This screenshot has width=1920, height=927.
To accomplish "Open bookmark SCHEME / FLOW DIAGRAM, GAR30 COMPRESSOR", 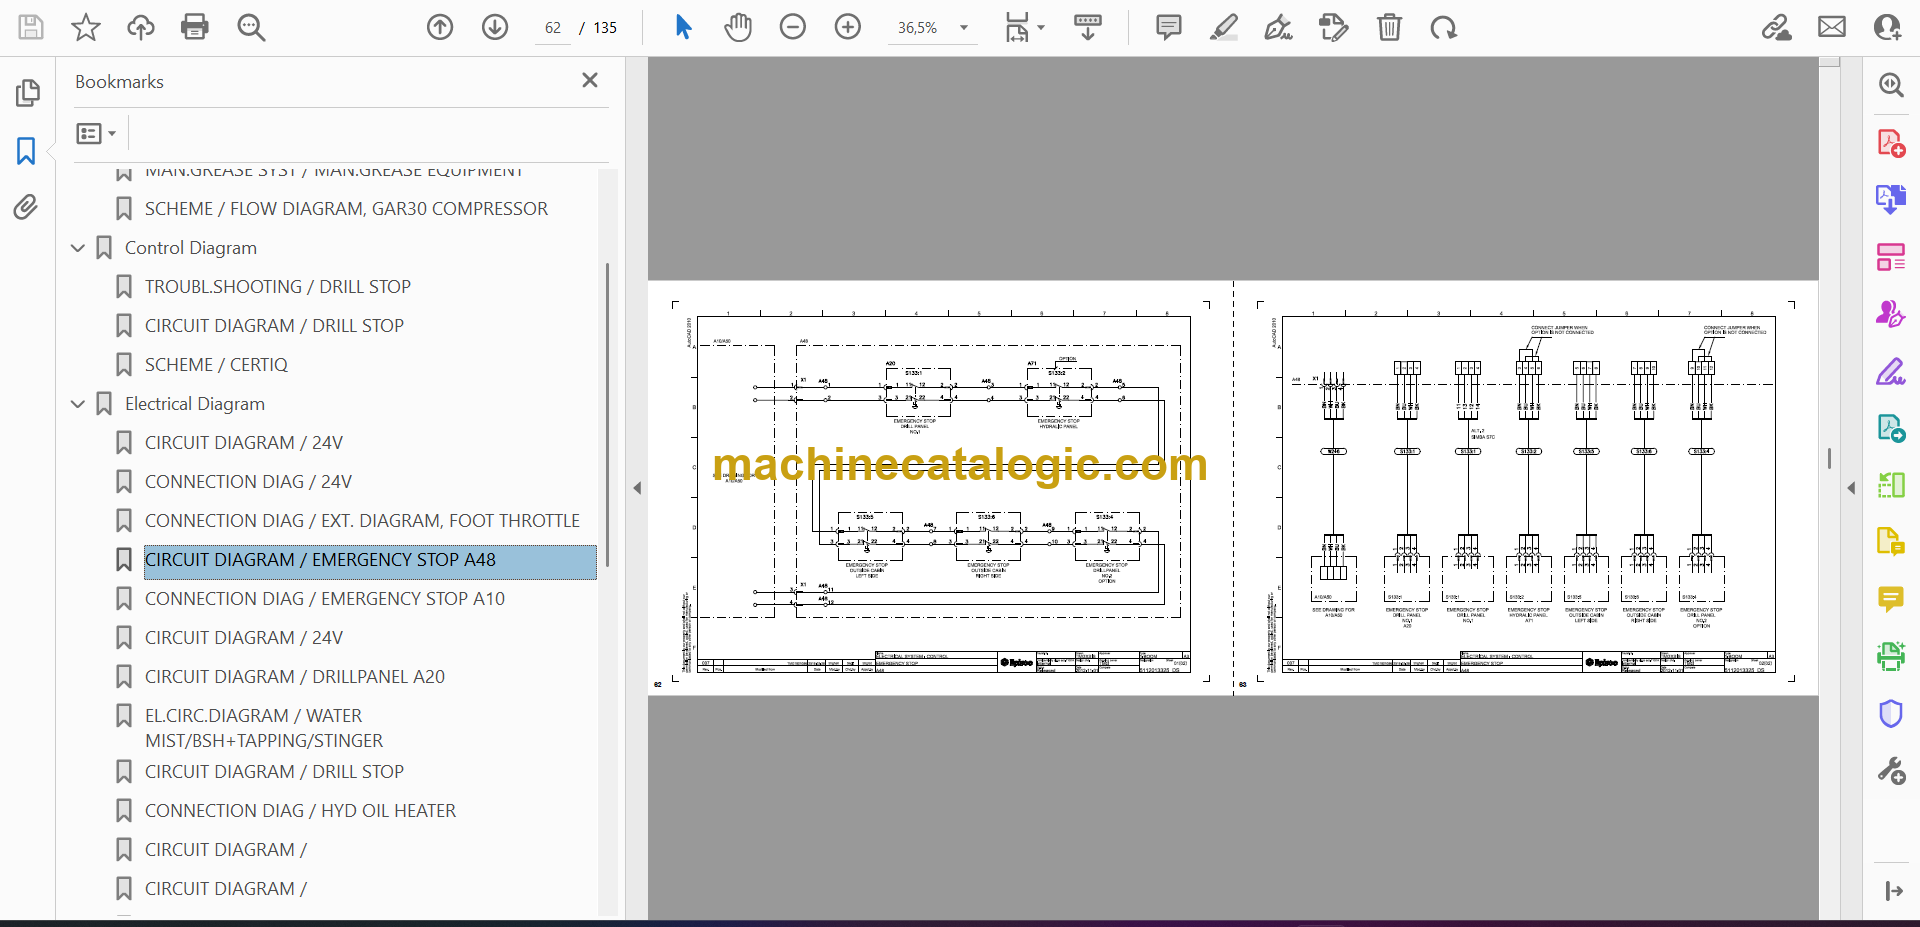I will [x=346, y=209].
